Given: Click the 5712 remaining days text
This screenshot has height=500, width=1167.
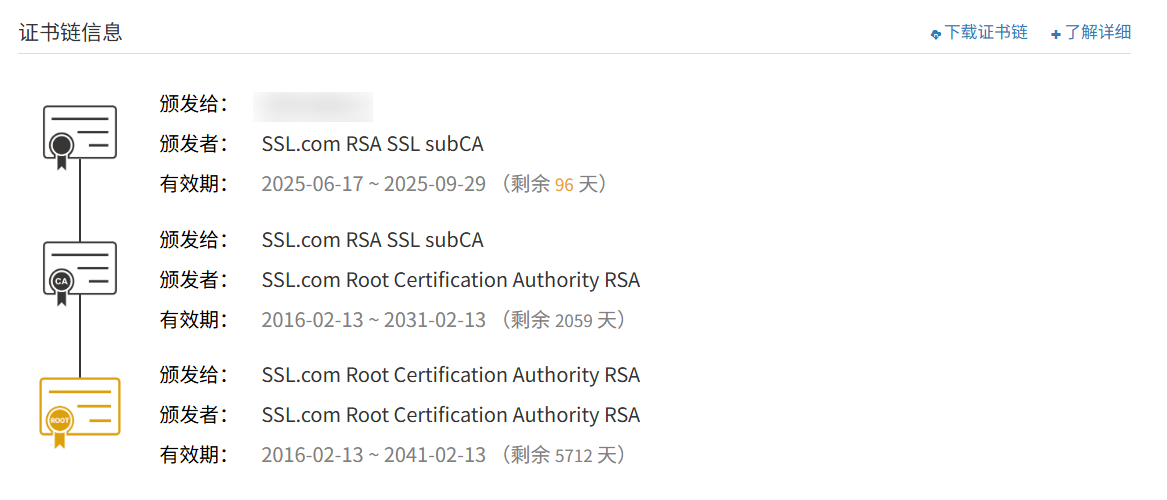Looking at the screenshot, I should 573,456.
